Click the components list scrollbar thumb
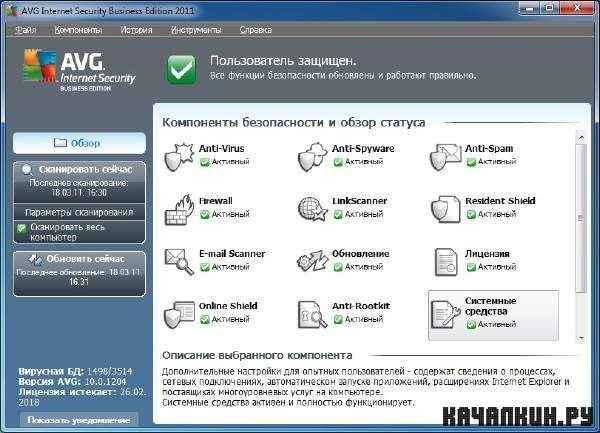 (581, 218)
